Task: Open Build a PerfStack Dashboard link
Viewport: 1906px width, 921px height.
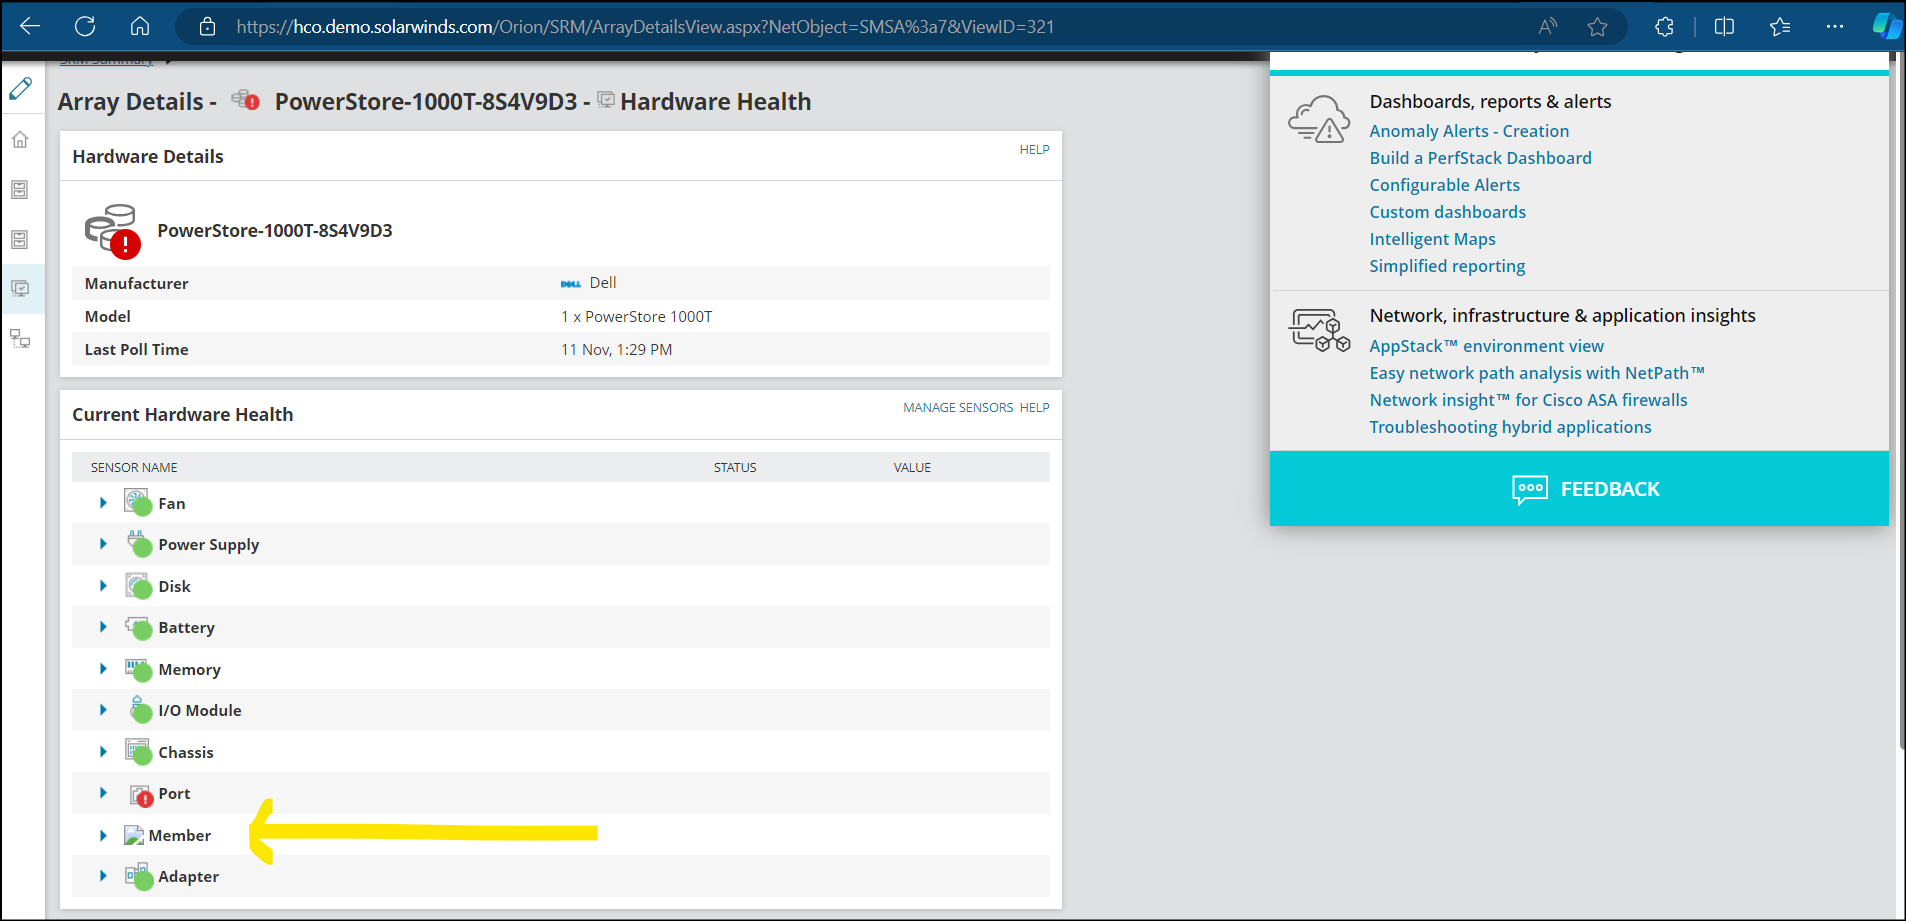Action: click(x=1480, y=158)
